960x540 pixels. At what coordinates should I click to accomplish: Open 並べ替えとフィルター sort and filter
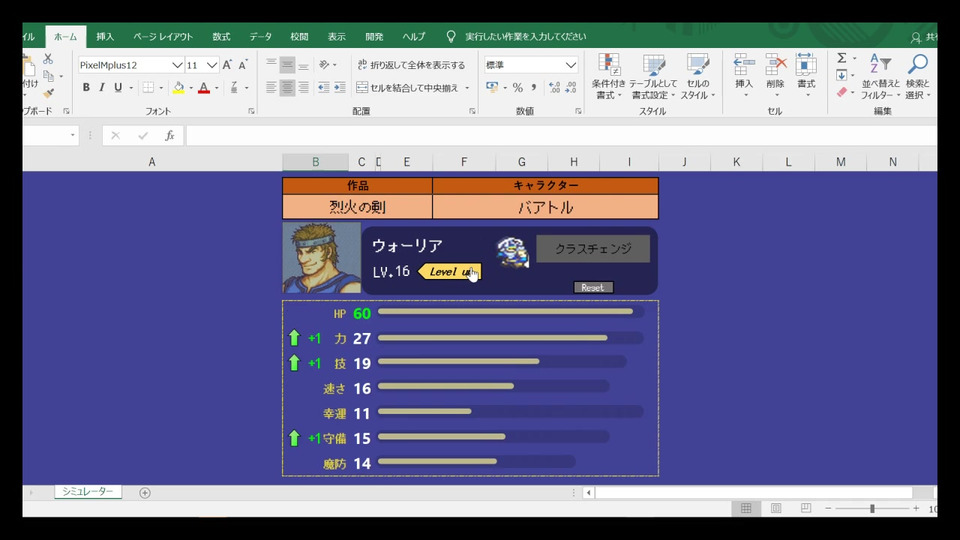pyautogui.click(x=880, y=77)
